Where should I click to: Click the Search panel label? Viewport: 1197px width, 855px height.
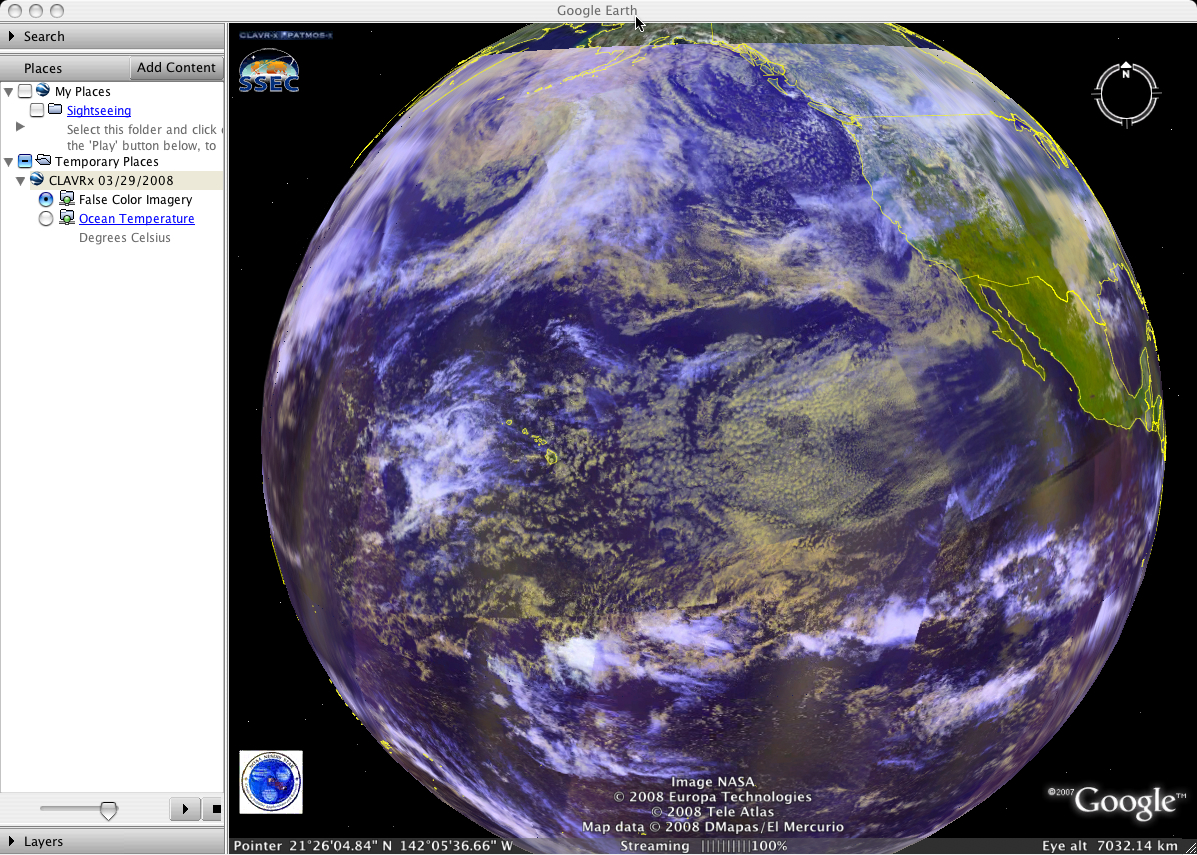pyautogui.click(x=44, y=36)
